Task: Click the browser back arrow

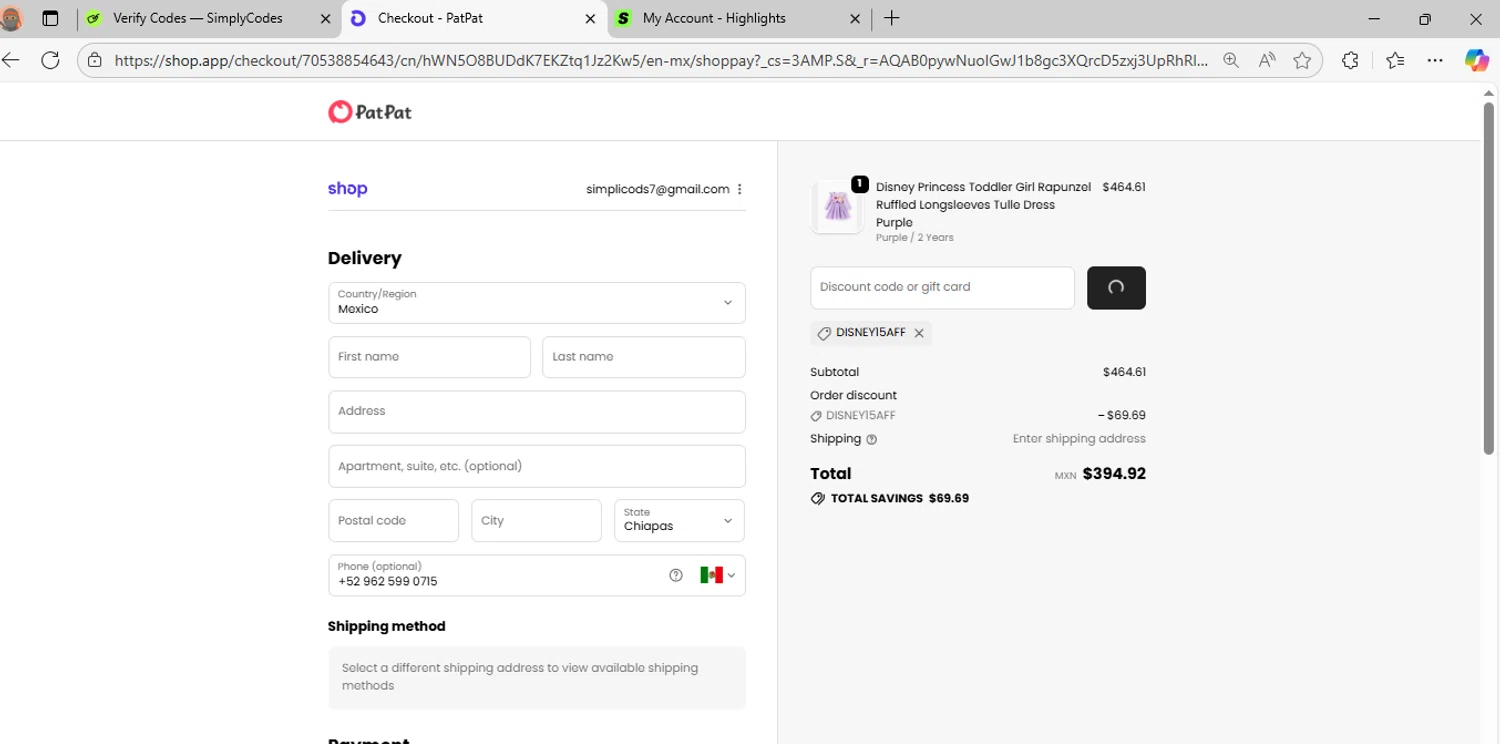Action: pyautogui.click(x=11, y=60)
